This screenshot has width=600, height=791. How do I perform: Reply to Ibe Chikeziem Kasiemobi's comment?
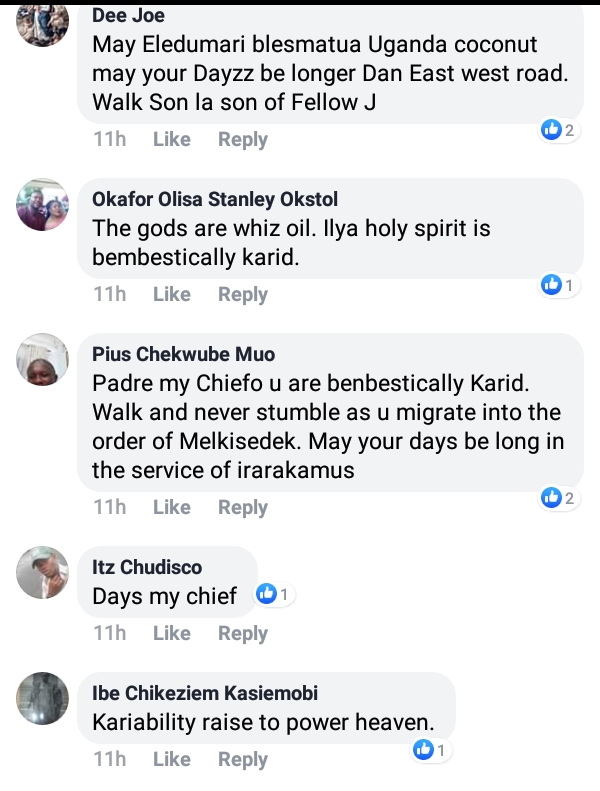click(242, 760)
